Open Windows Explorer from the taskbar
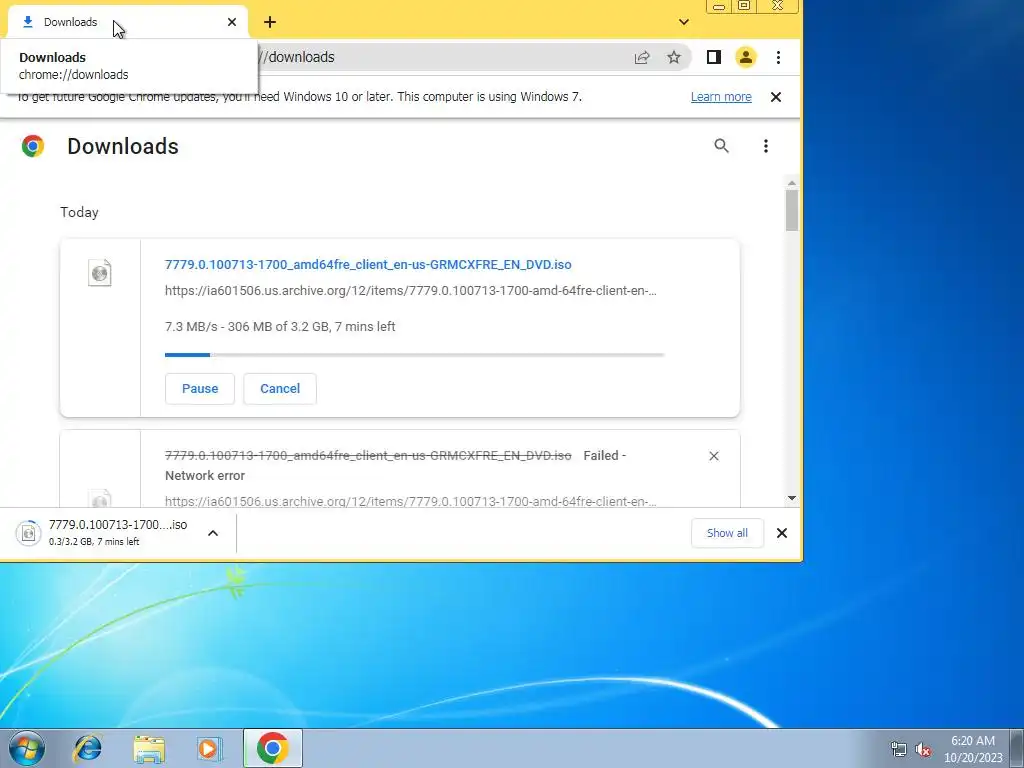The height and width of the screenshot is (768, 1024). (149, 748)
